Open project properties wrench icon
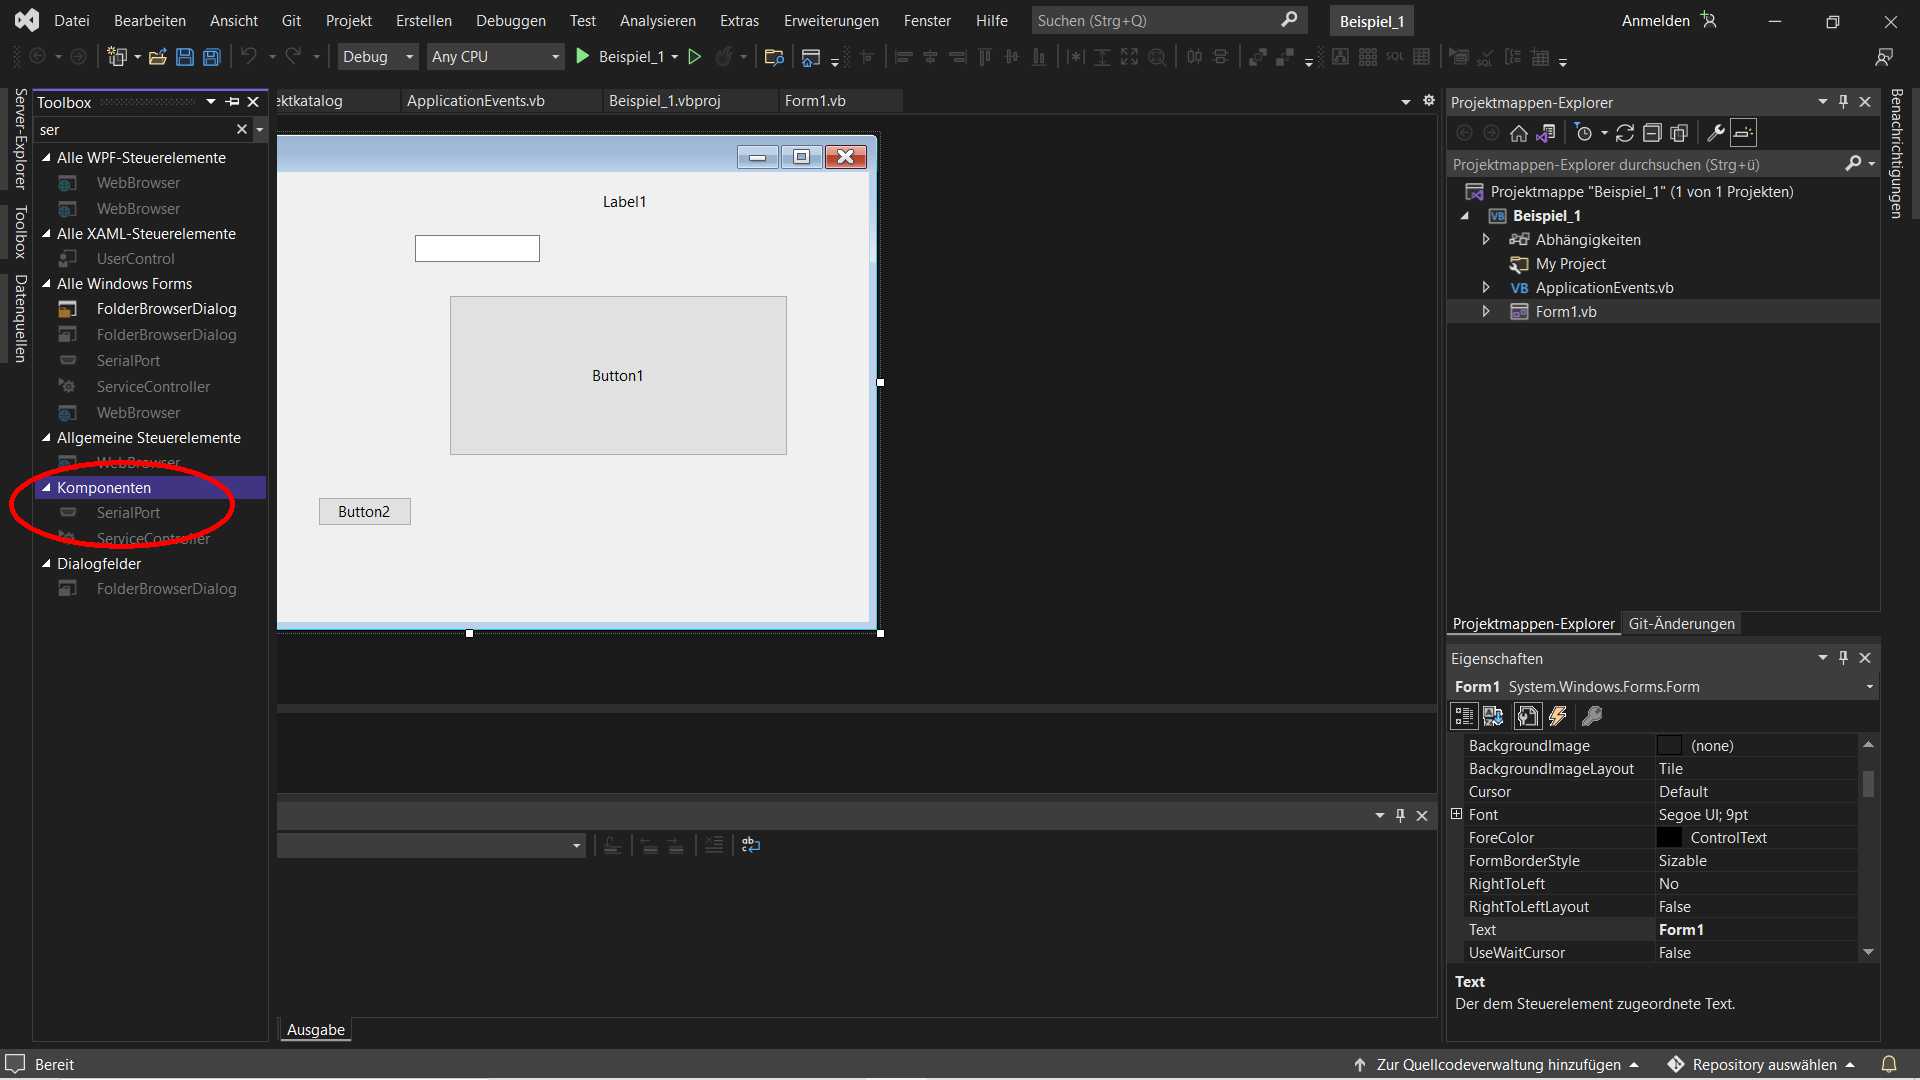The height and width of the screenshot is (1080, 1920). pos(1715,133)
